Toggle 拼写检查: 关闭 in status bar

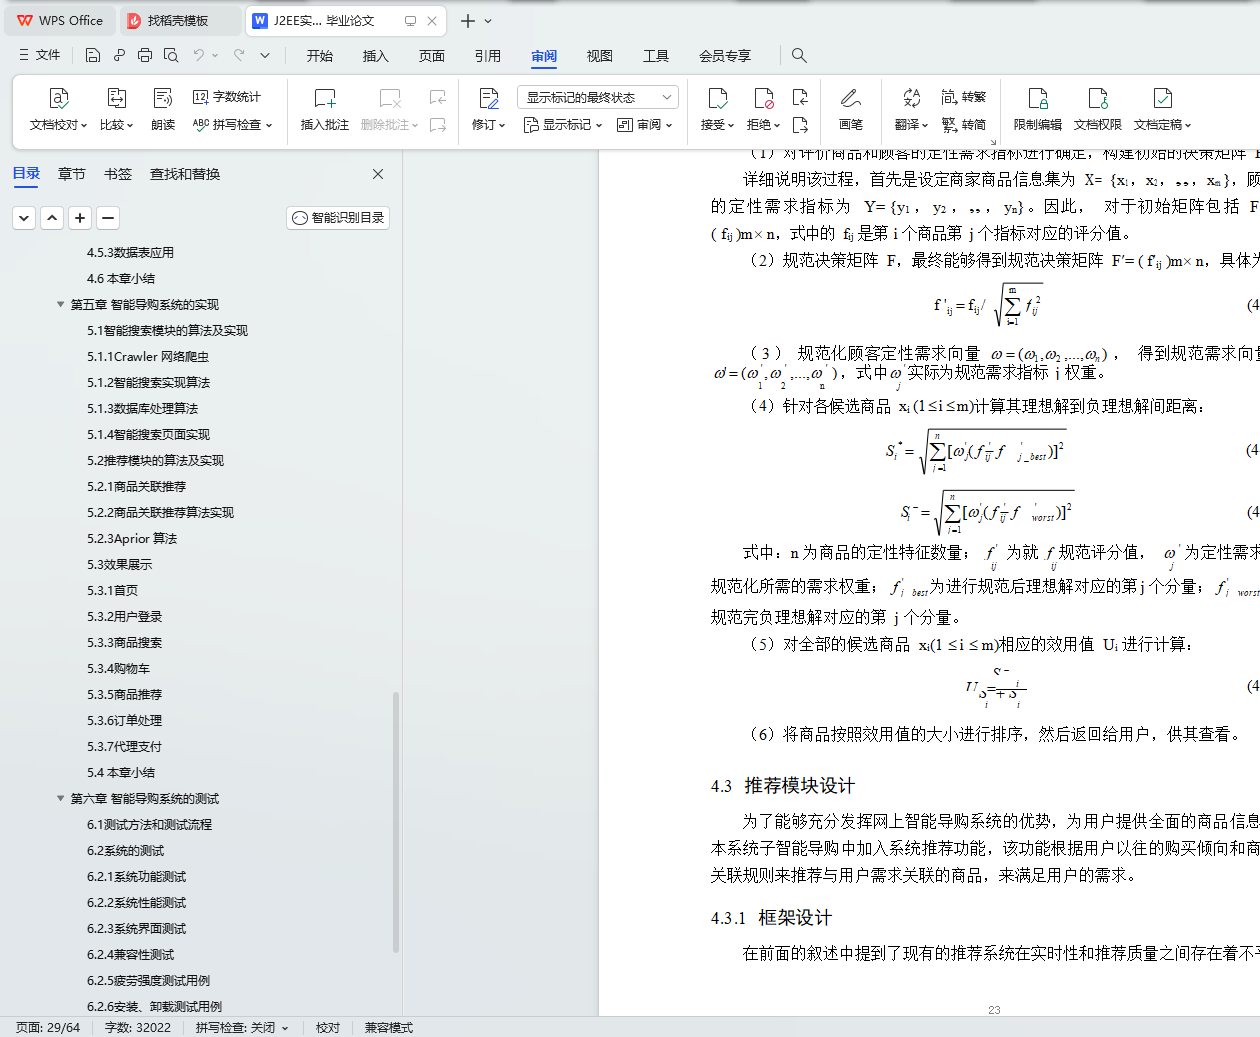241,1027
